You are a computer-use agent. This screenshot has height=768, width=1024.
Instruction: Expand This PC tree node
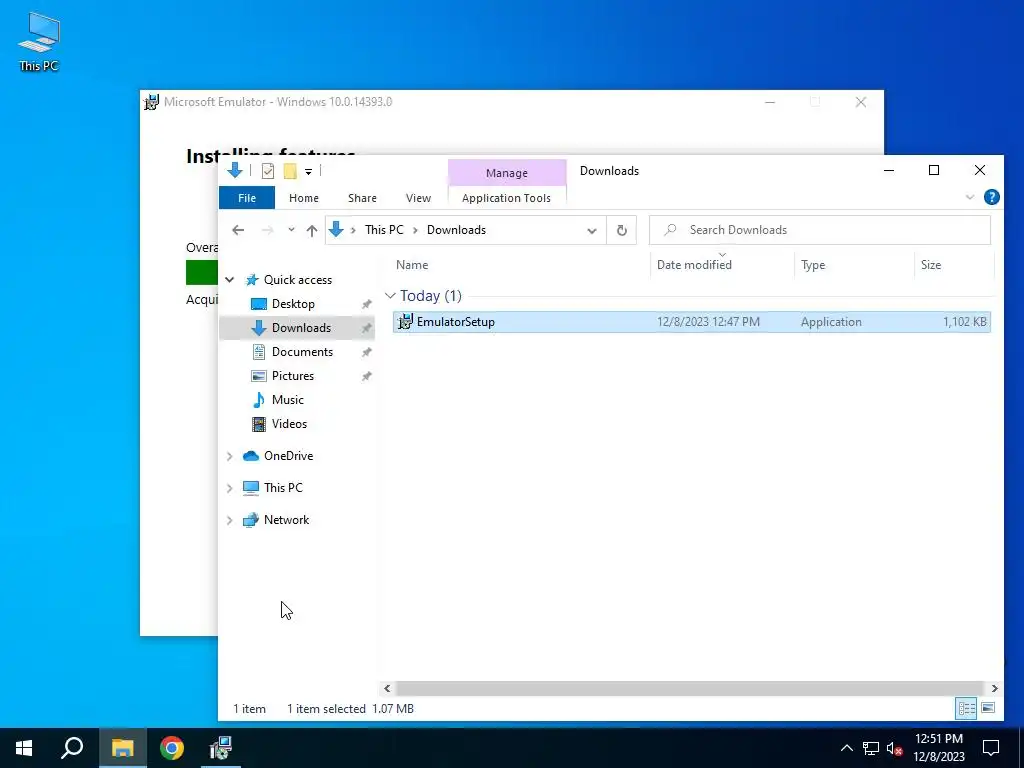click(230, 488)
